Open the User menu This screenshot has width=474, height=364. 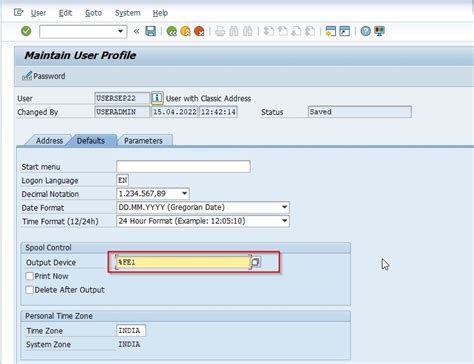[38, 13]
